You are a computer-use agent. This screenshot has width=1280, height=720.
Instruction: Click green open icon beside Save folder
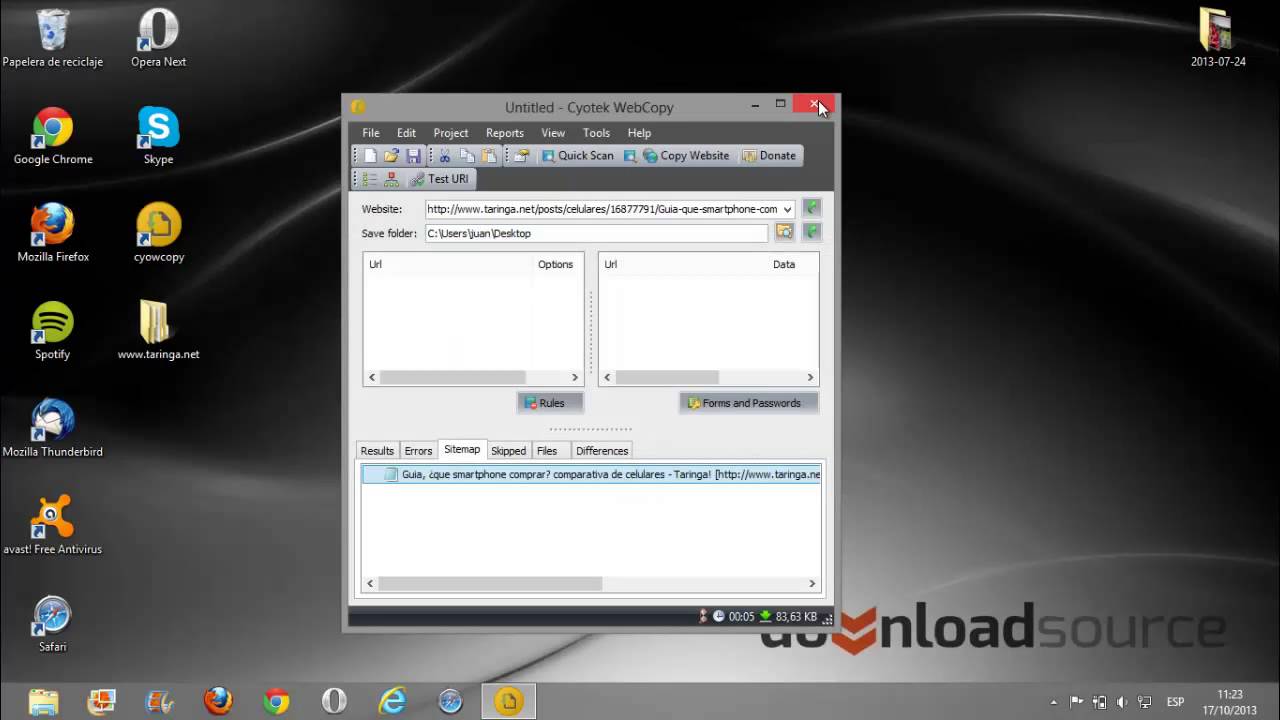click(812, 232)
